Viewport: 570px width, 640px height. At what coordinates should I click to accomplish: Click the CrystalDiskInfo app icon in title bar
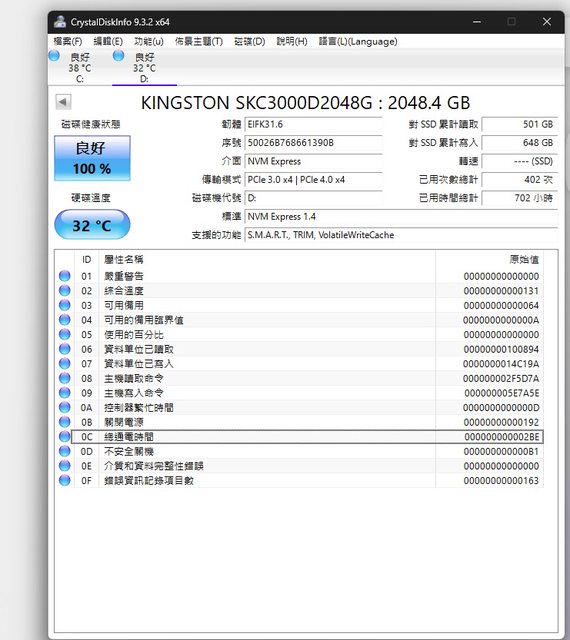(60, 22)
